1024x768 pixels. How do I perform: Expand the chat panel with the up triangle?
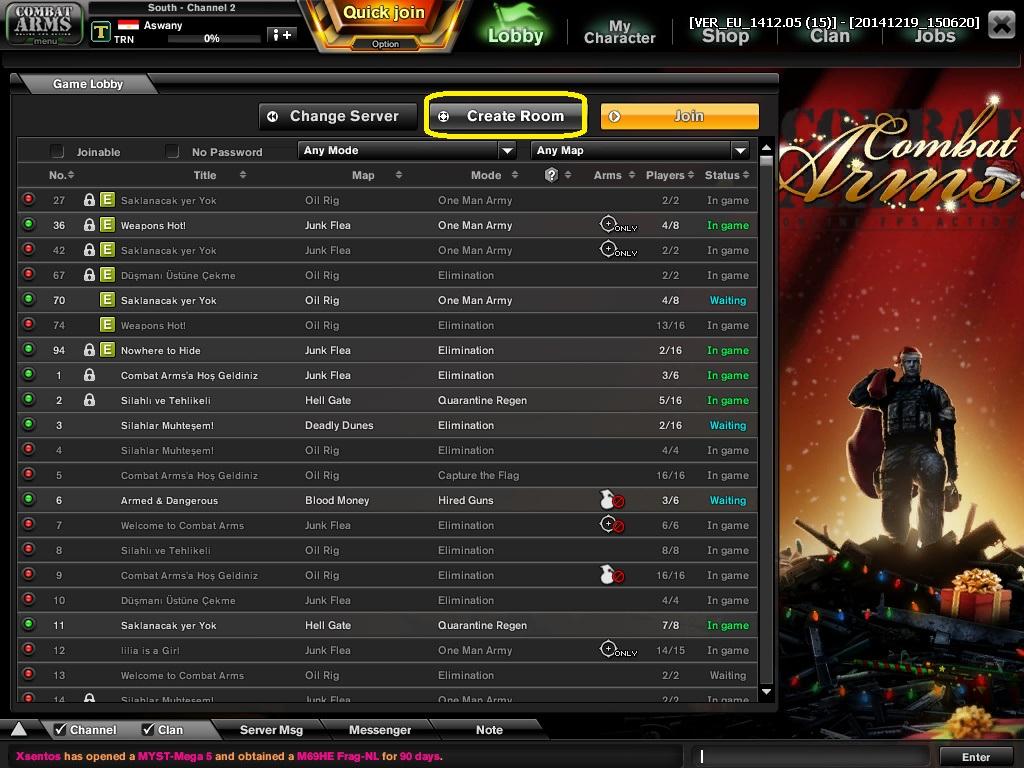tap(19, 729)
